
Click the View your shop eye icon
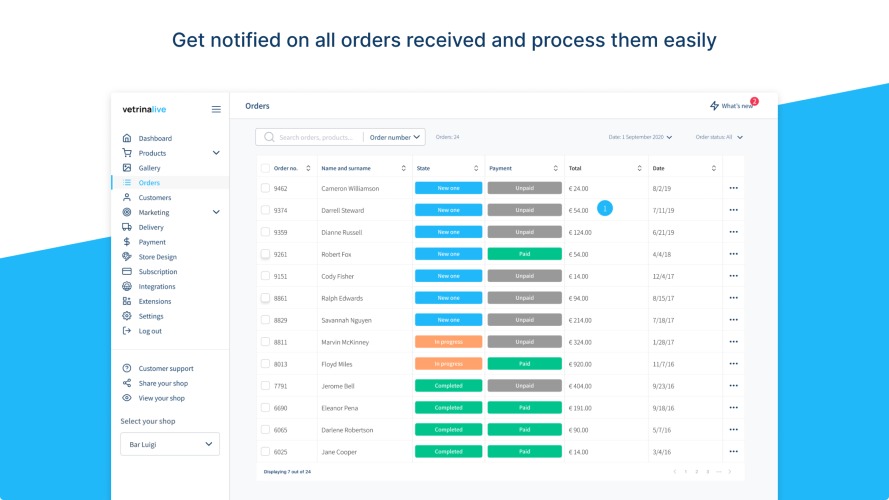pos(127,397)
